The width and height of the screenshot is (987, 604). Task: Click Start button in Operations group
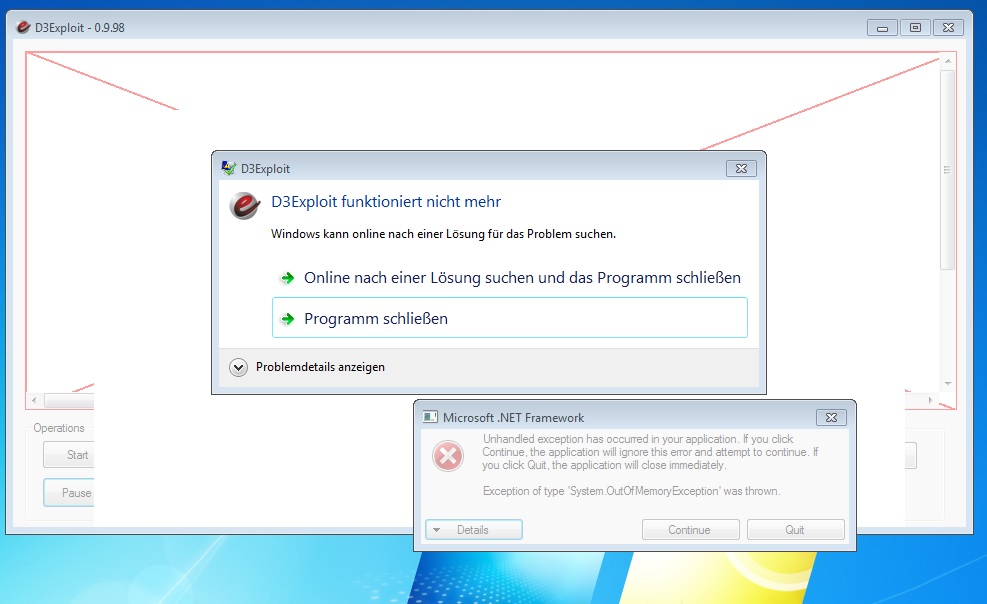pos(69,455)
